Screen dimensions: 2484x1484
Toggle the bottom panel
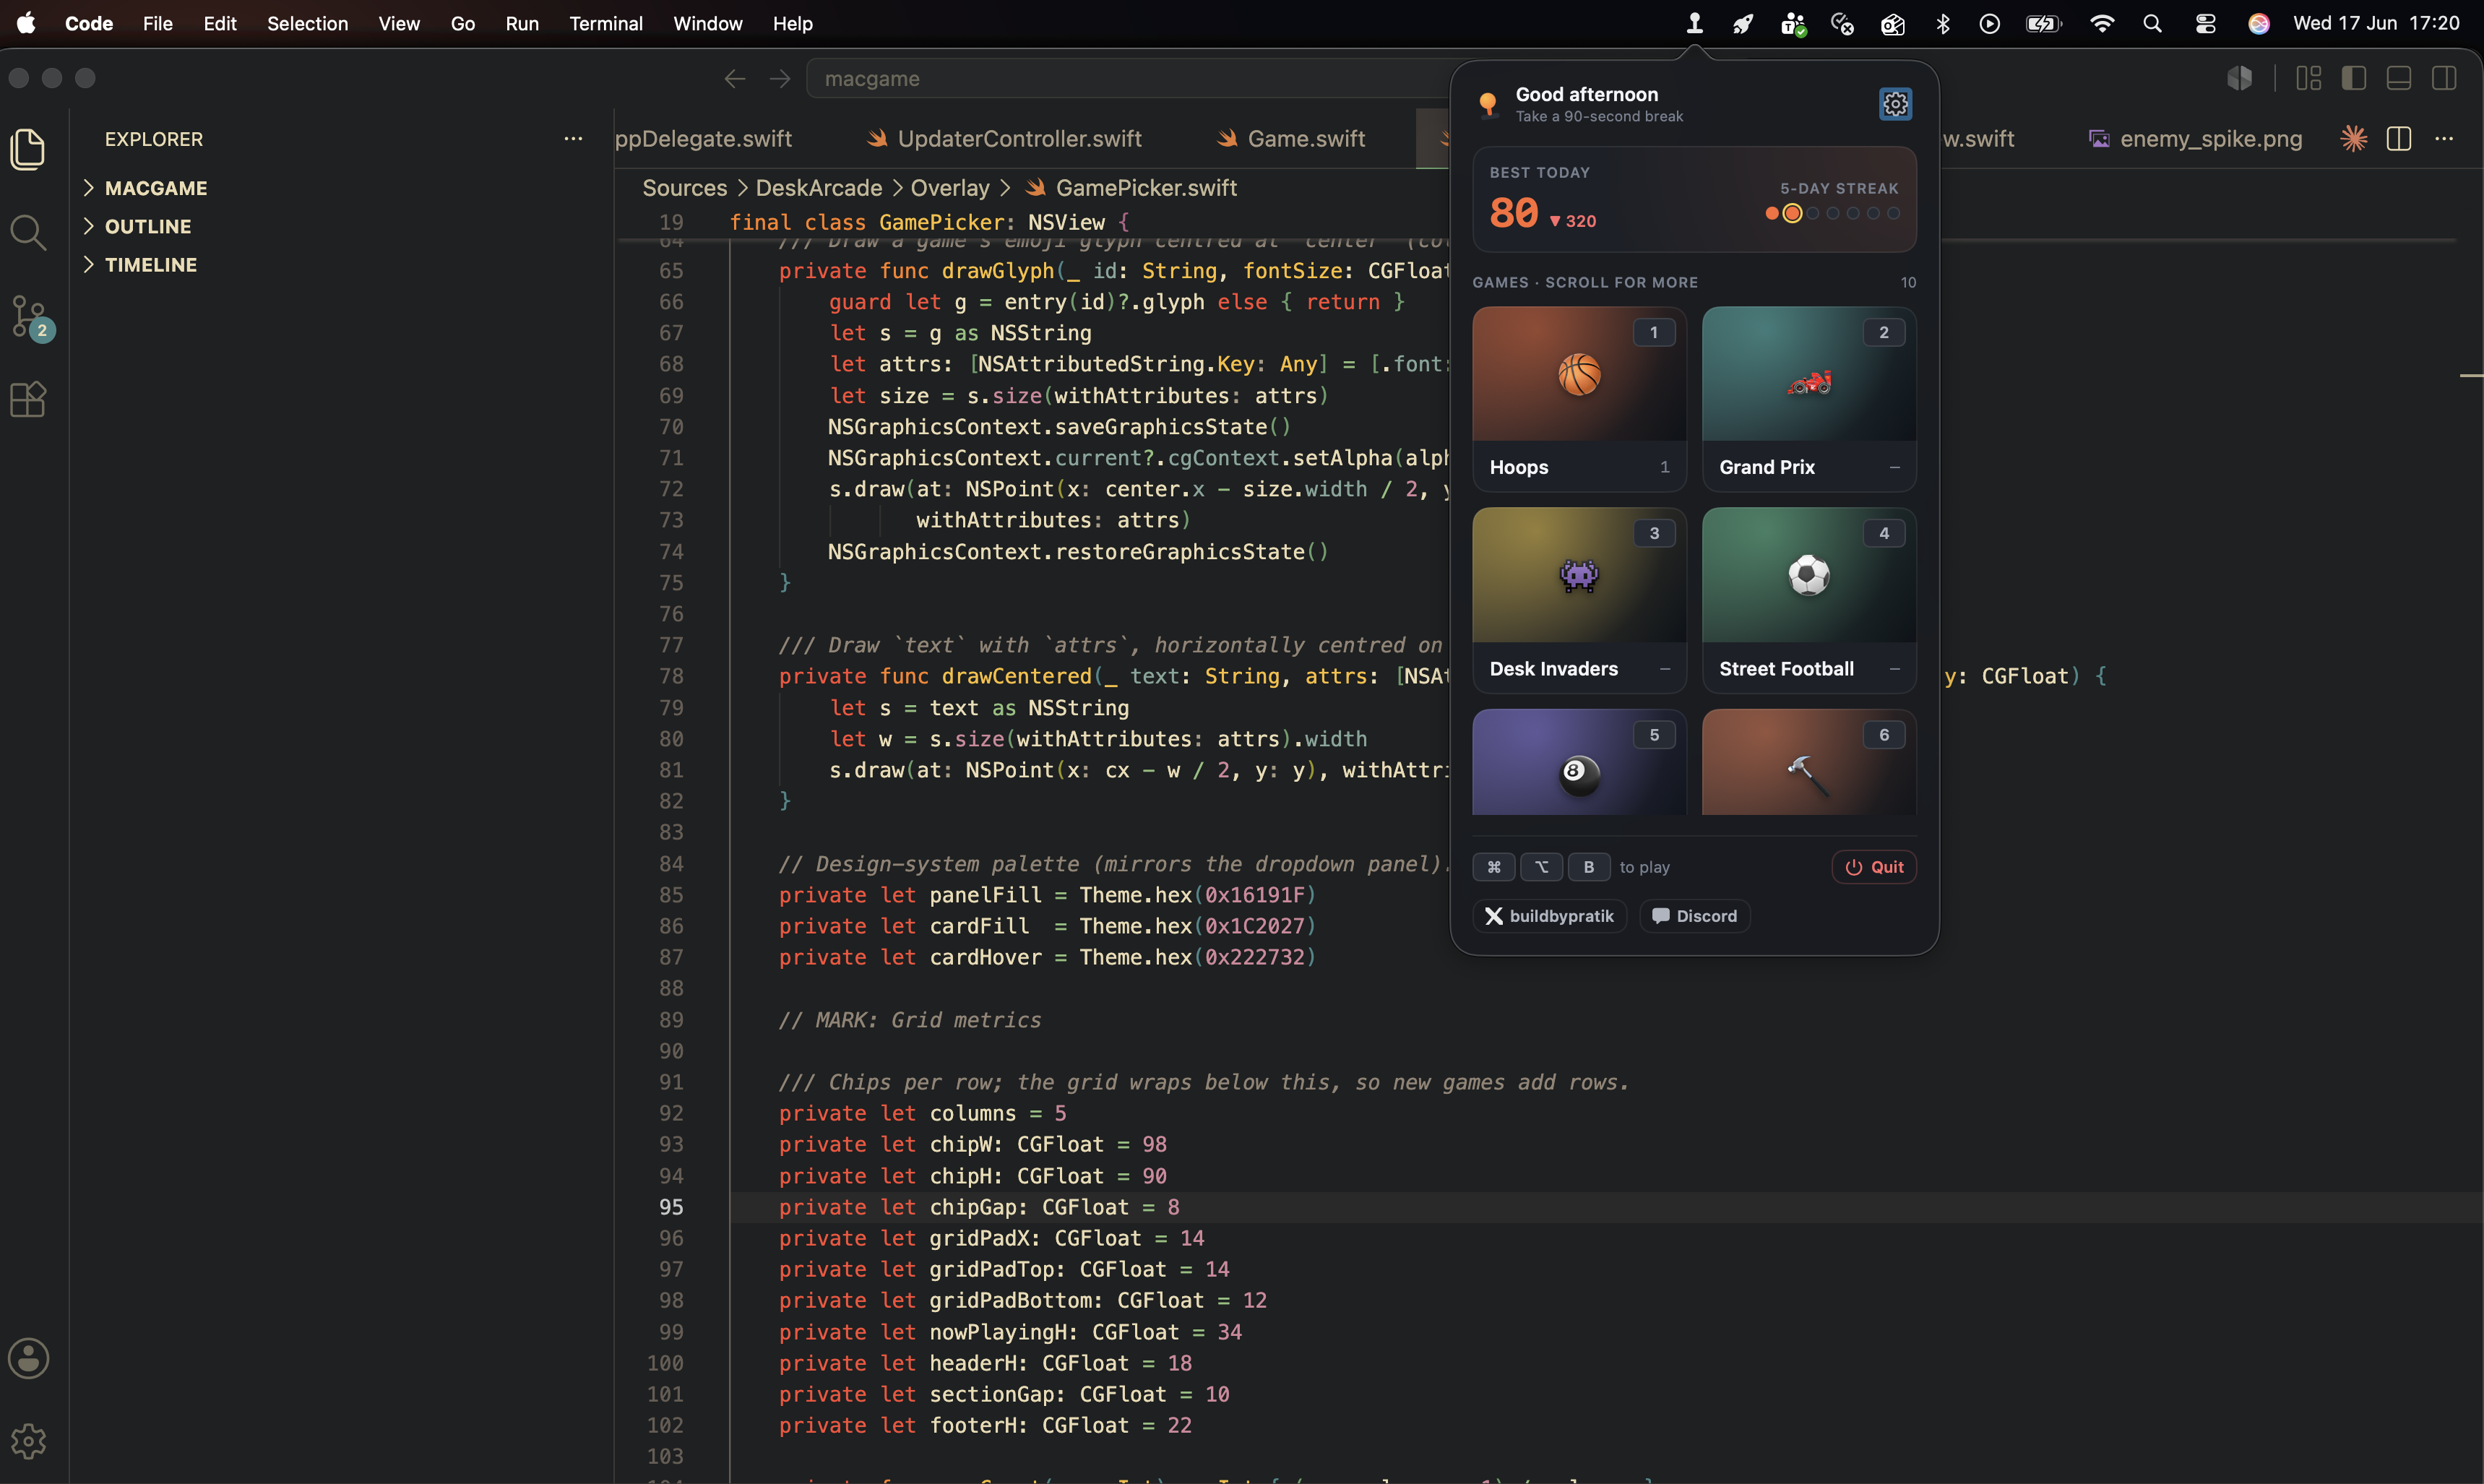pyautogui.click(x=2398, y=79)
